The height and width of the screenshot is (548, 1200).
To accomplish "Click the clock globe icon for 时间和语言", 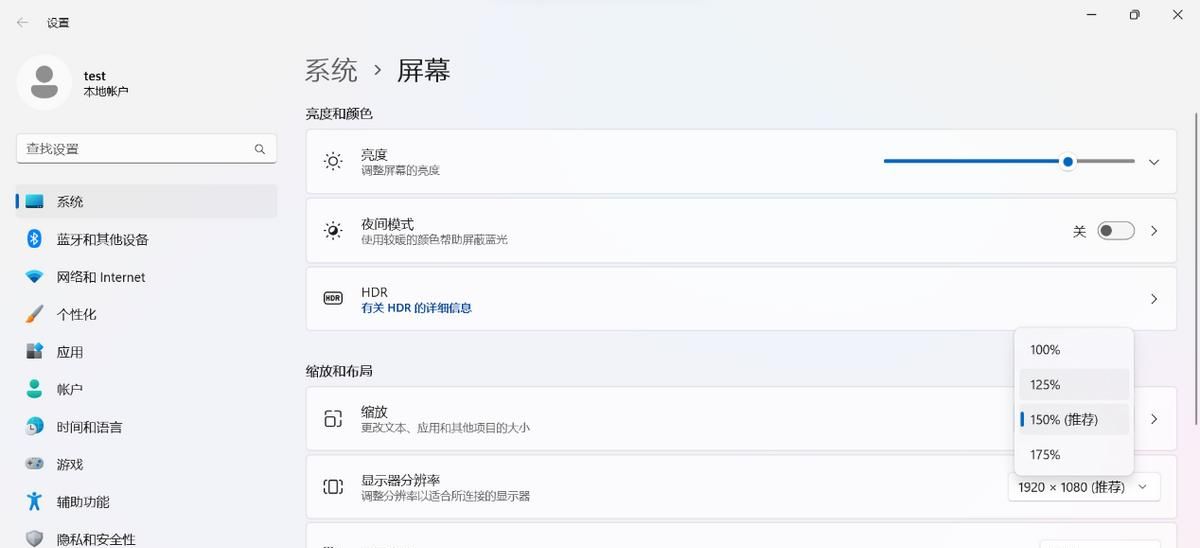I will point(35,427).
